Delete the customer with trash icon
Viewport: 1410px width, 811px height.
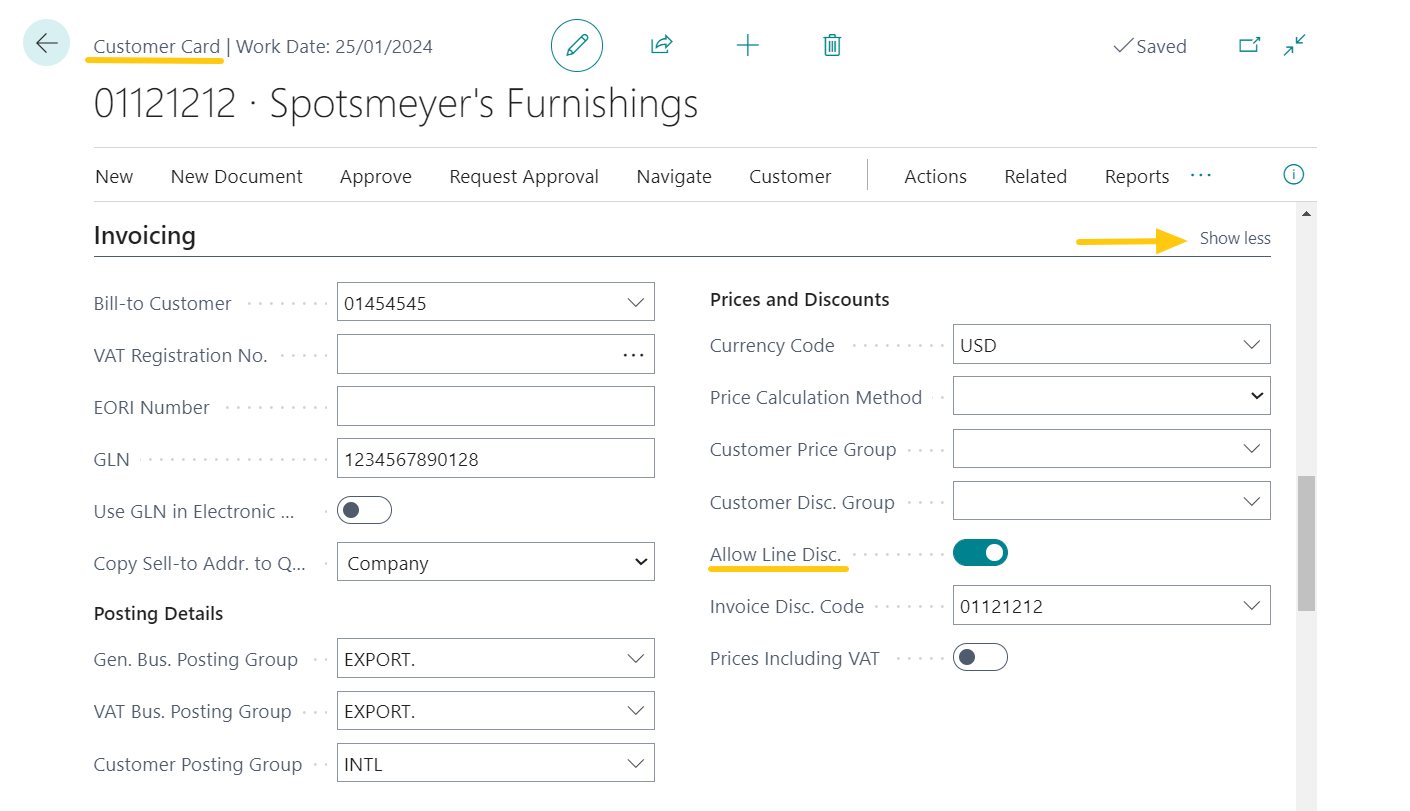click(x=832, y=45)
